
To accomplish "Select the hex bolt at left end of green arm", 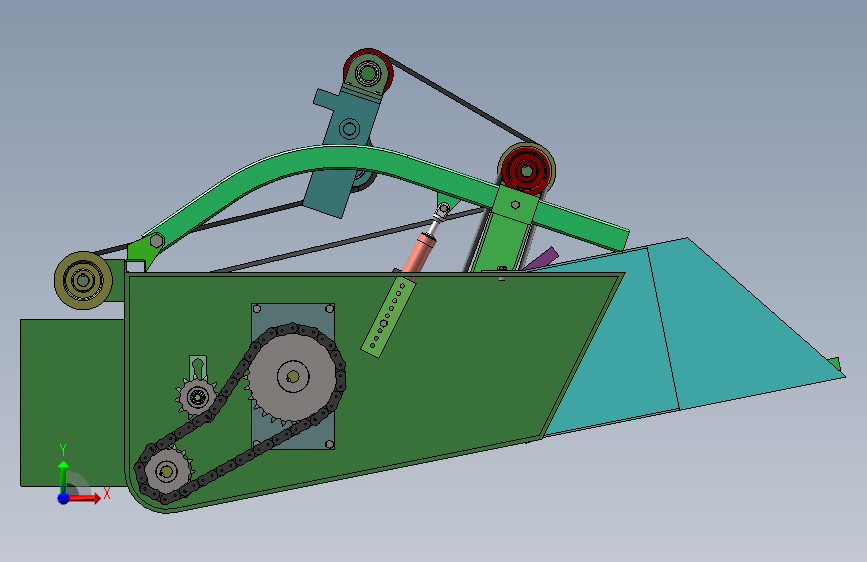I will coord(156,241).
